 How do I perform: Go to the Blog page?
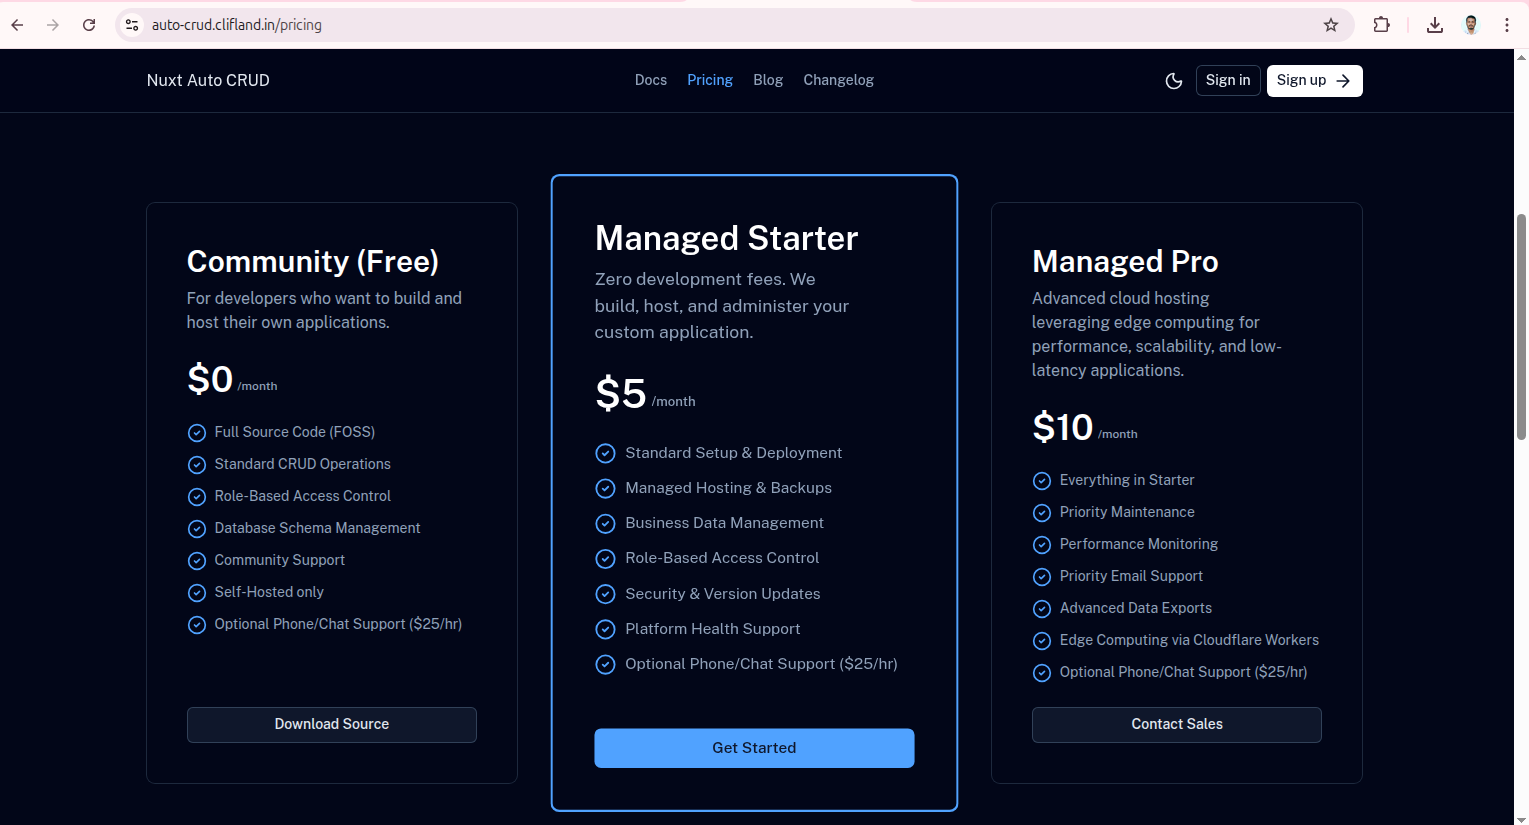tap(767, 80)
